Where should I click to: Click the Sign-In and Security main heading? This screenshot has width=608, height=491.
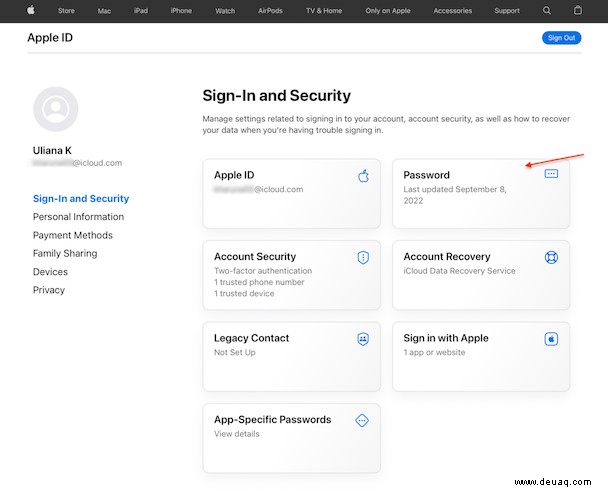276,95
